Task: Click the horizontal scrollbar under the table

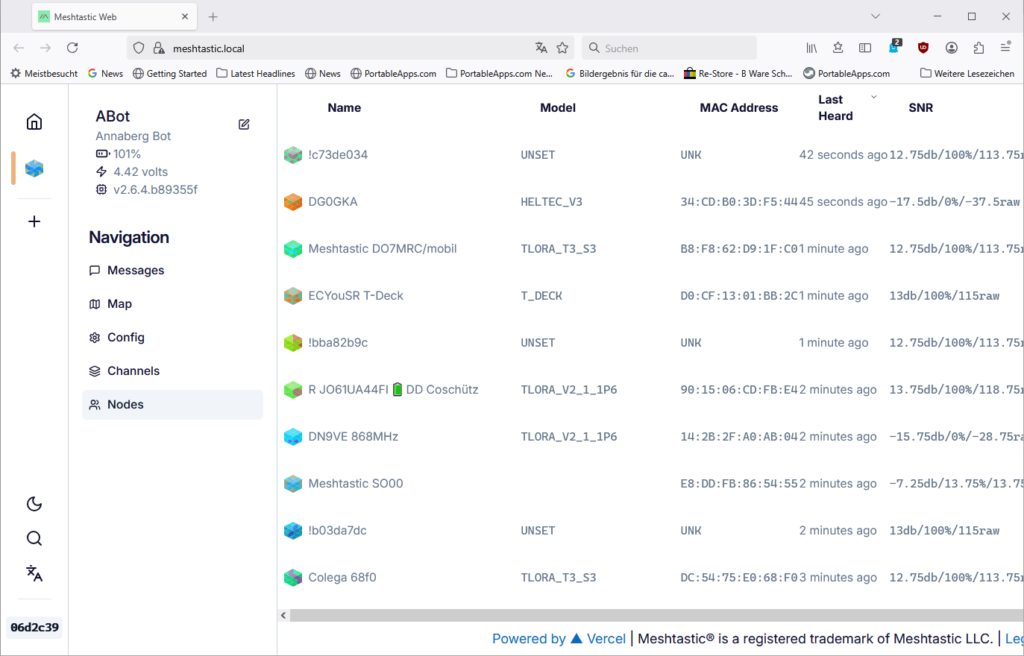Action: pos(640,616)
